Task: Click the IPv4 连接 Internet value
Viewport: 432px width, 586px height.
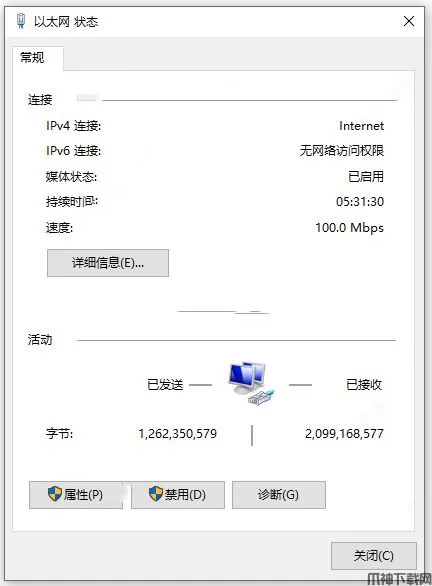Action: click(361, 126)
